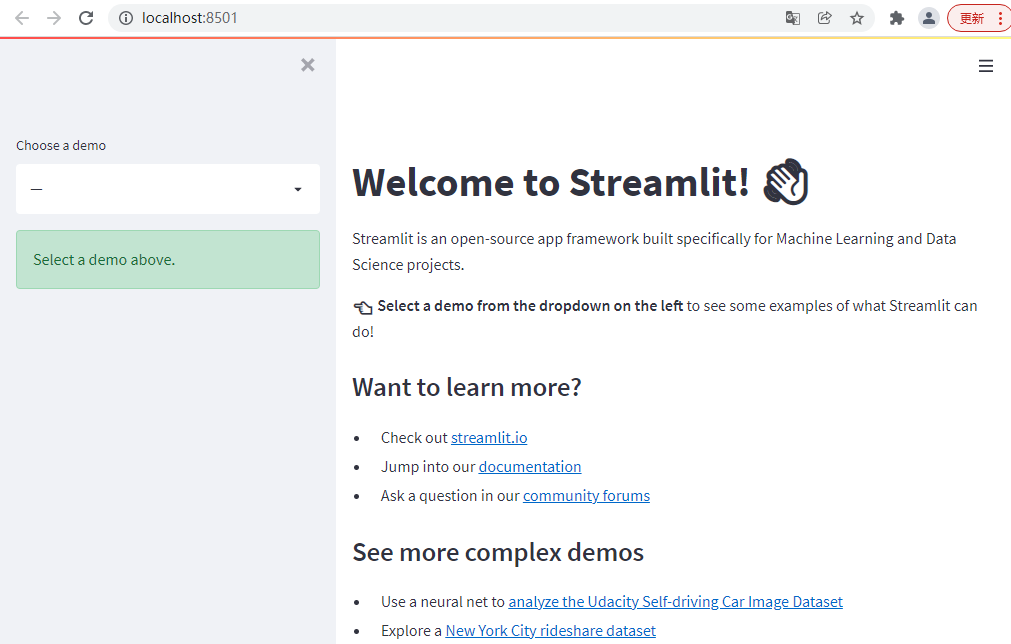The image size is (1011, 644).
Task: Click the 'Welcome to Streamlit!' heading
Action: (x=551, y=182)
